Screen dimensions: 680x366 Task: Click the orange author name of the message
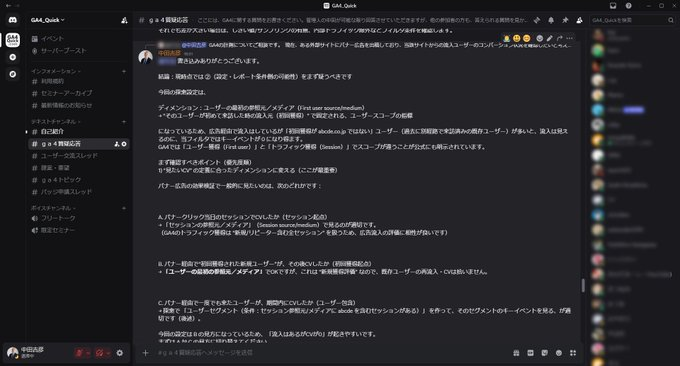169,53
